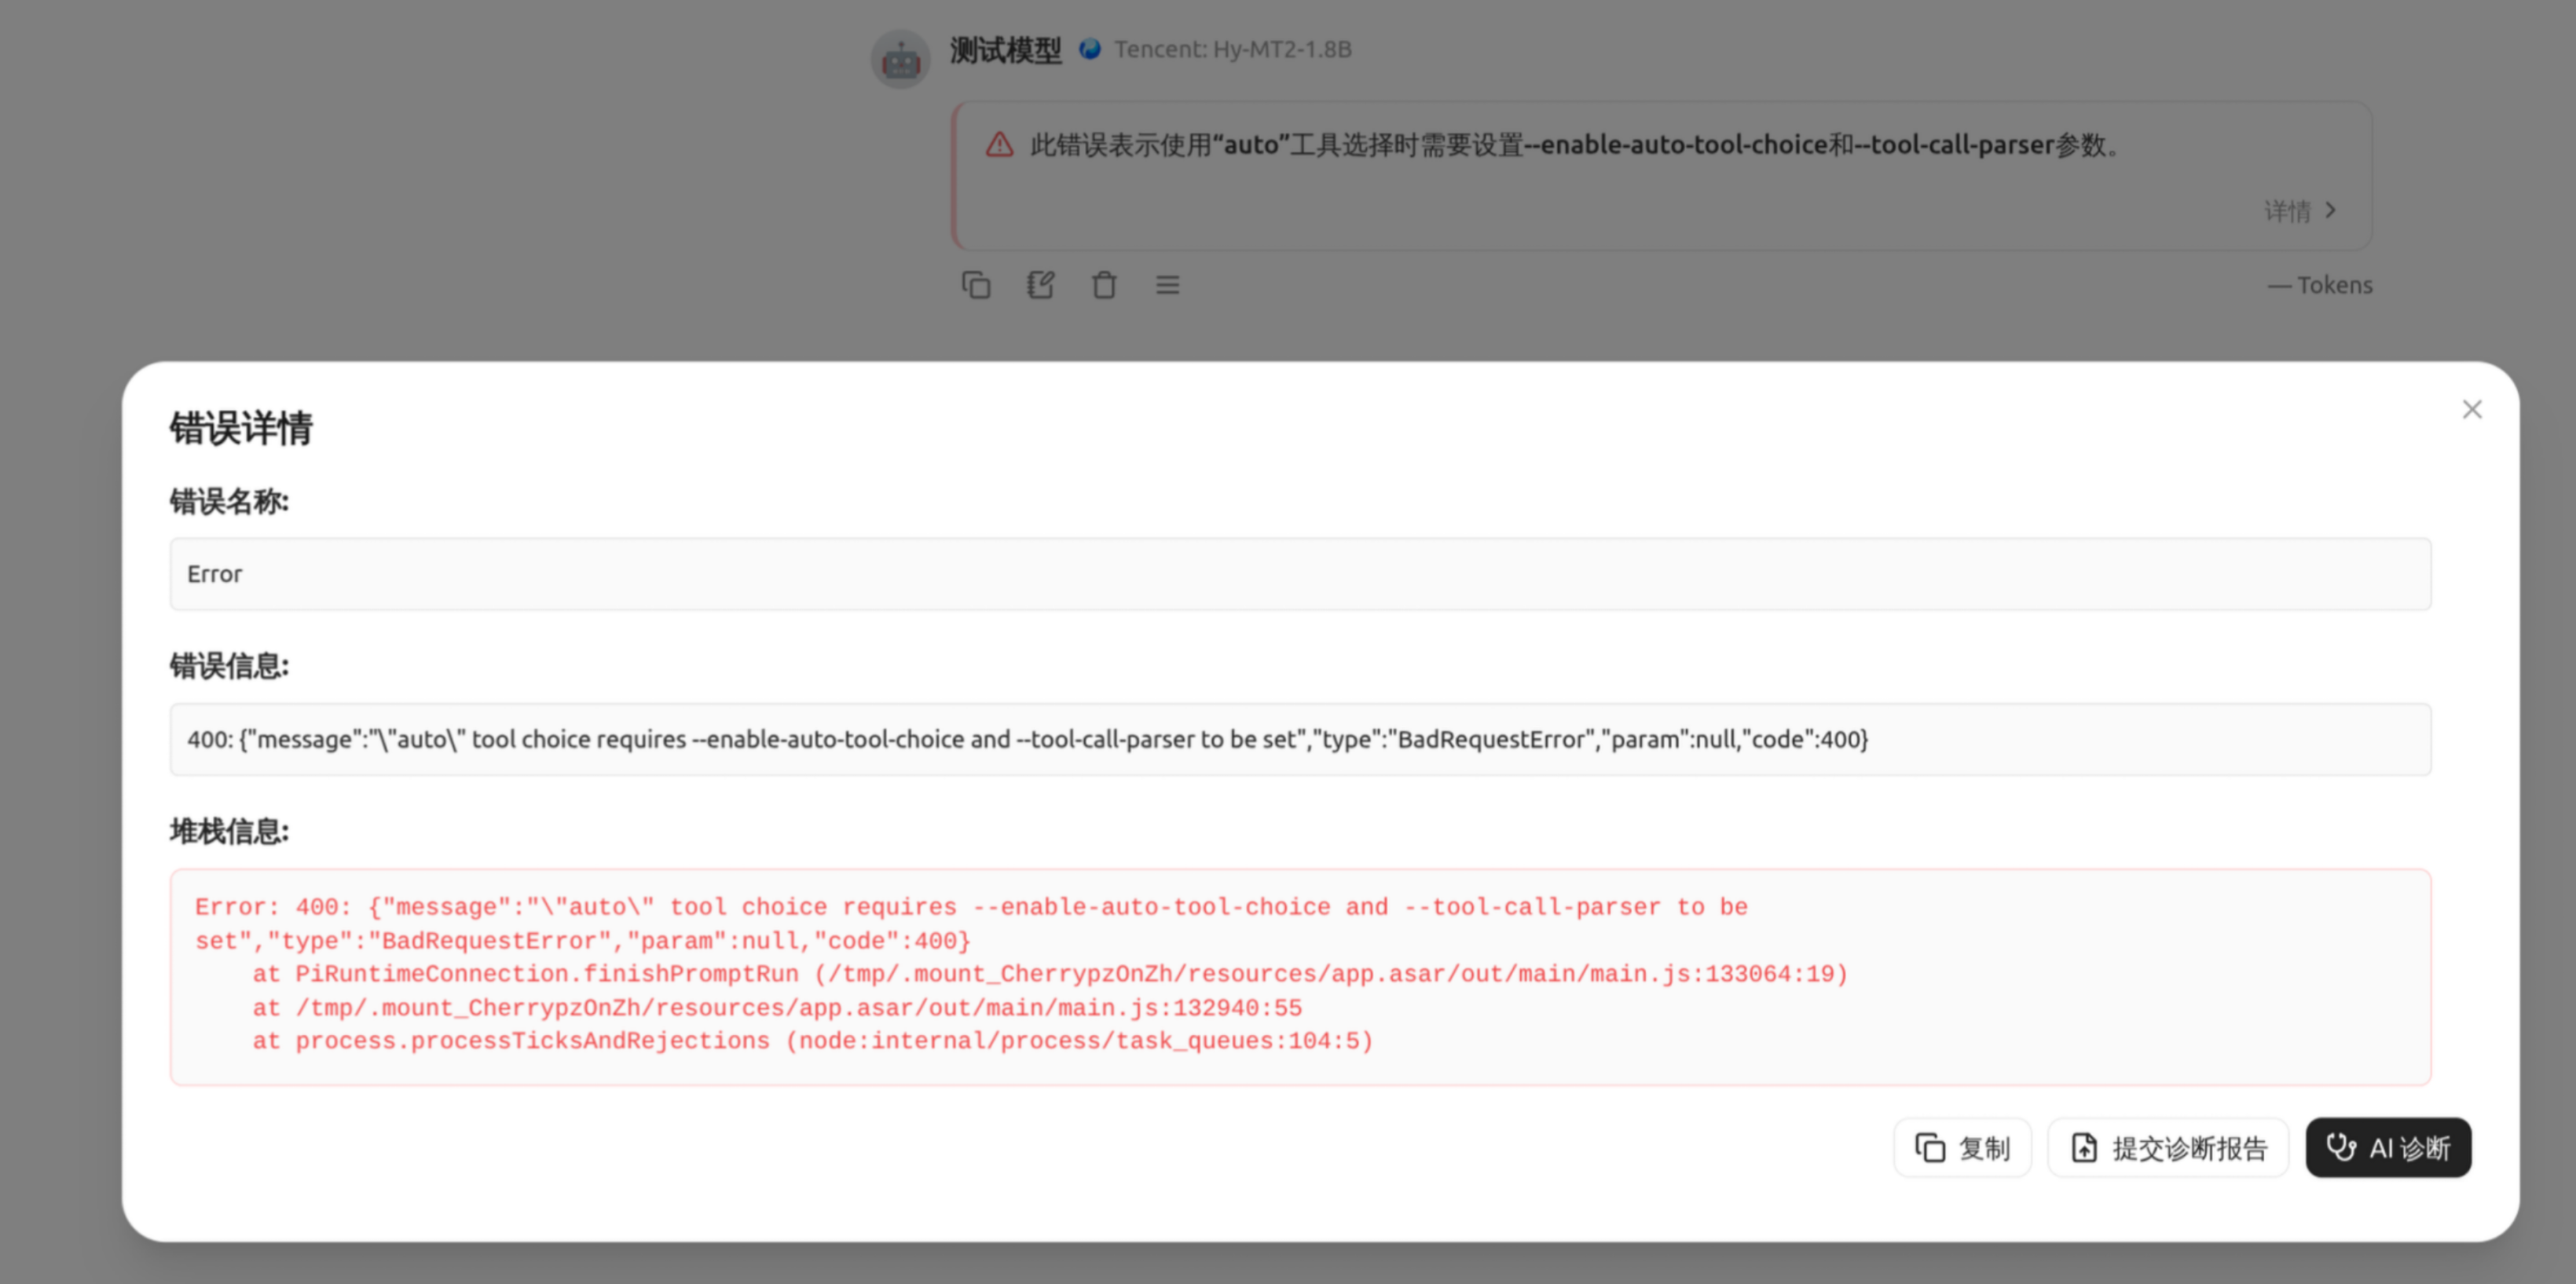
Task: Edit the message with pencil icon
Action: point(1040,285)
